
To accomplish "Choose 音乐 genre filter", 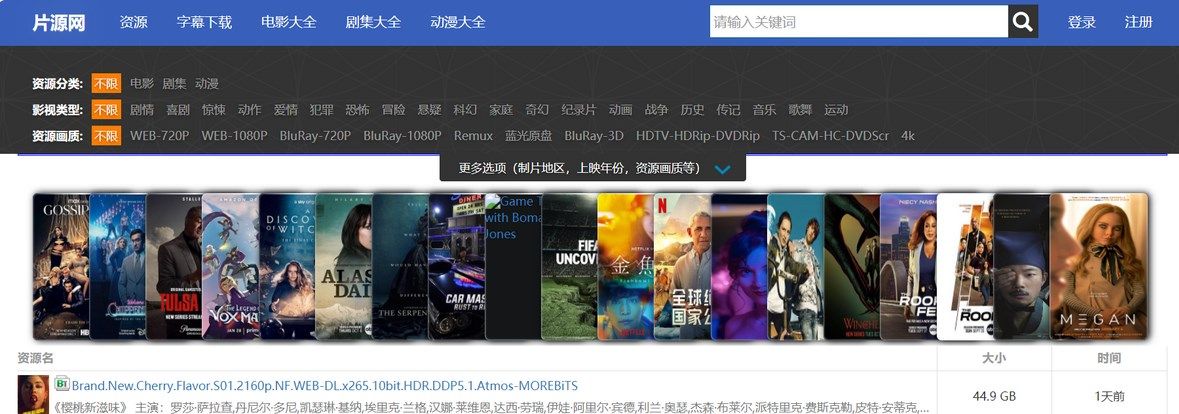I will (x=765, y=110).
